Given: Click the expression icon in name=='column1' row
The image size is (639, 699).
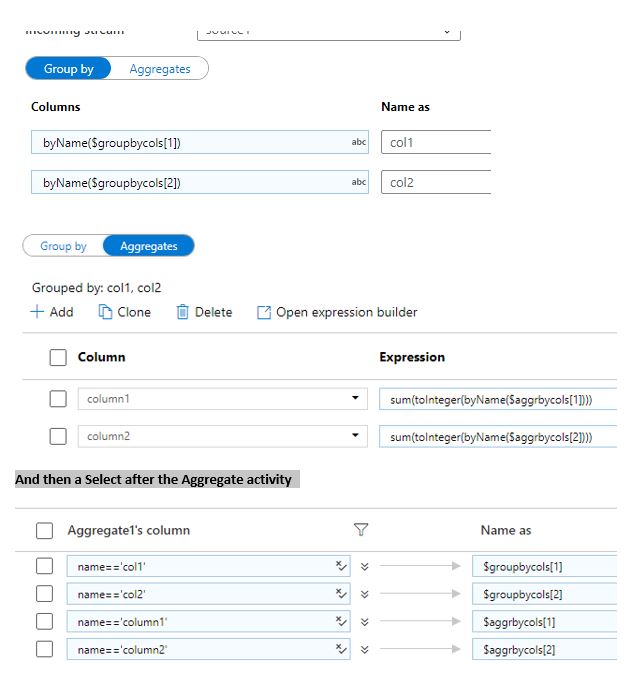Looking at the screenshot, I should 341,621.
